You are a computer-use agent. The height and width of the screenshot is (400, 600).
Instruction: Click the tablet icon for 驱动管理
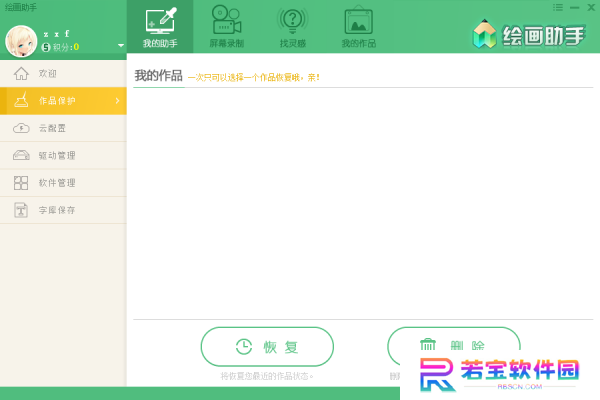click(x=21, y=155)
